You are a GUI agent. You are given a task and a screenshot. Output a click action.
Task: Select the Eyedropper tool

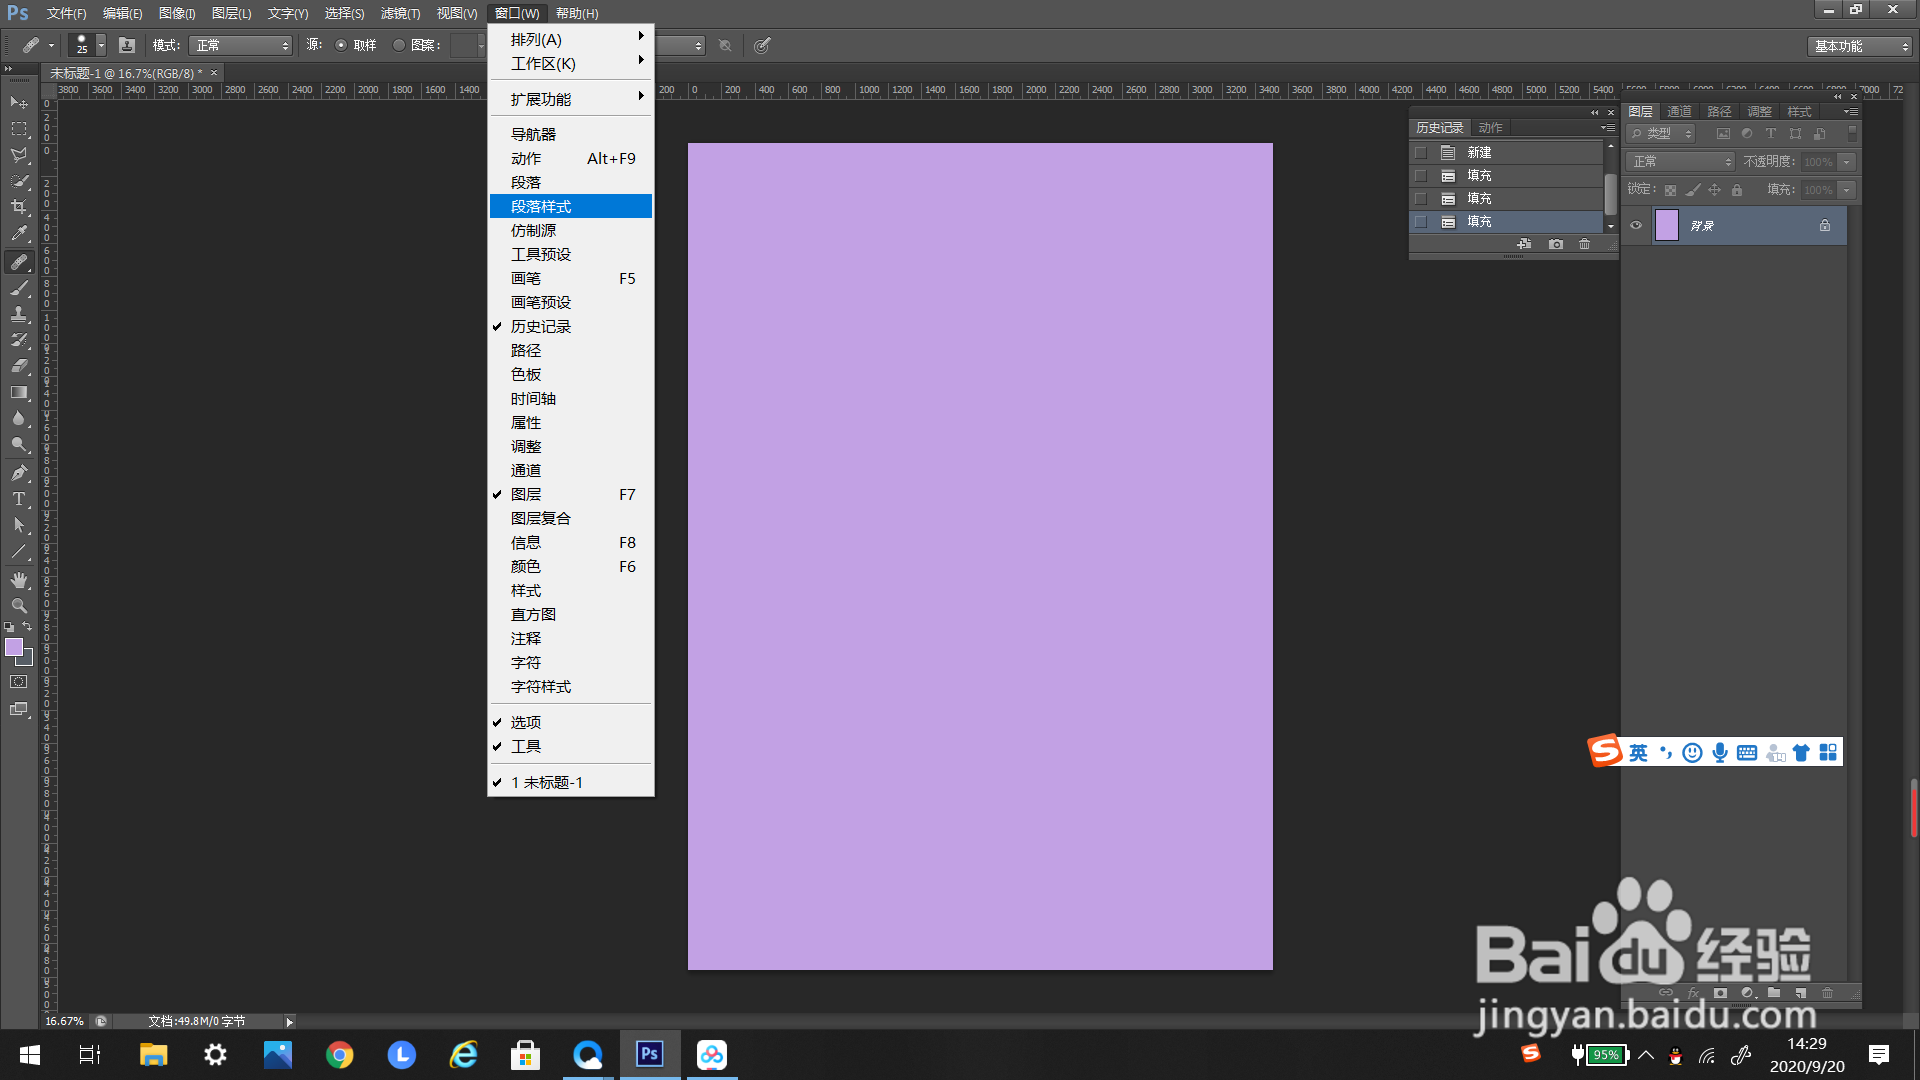pos(19,233)
